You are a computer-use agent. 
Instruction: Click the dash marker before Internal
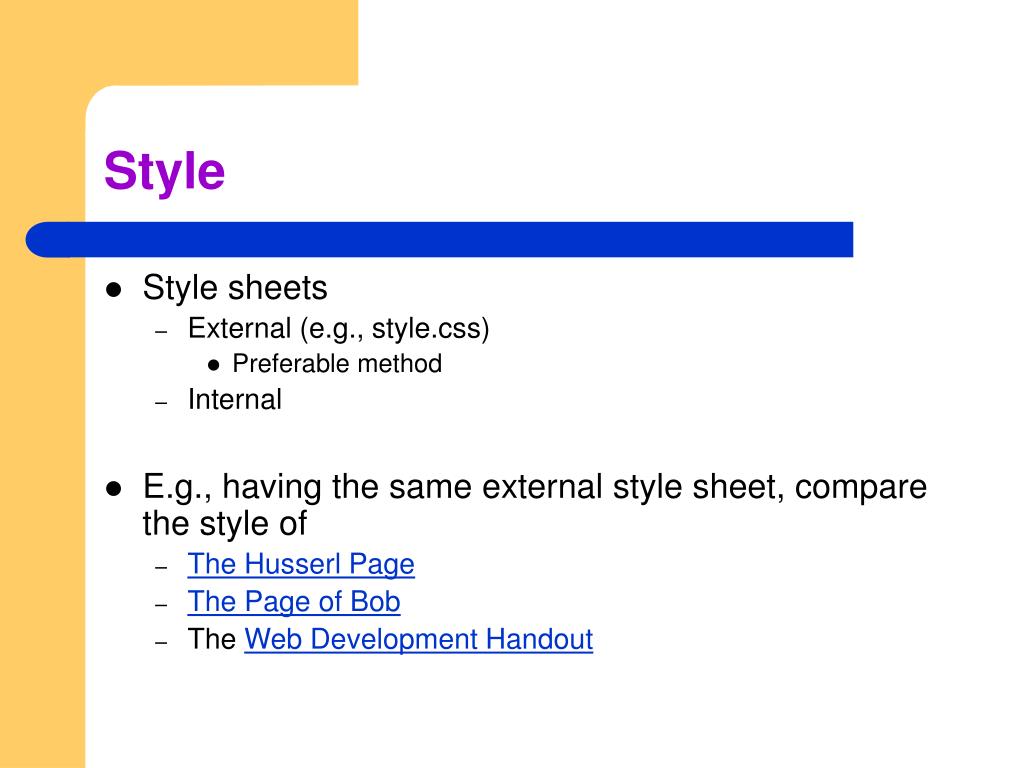pos(161,403)
